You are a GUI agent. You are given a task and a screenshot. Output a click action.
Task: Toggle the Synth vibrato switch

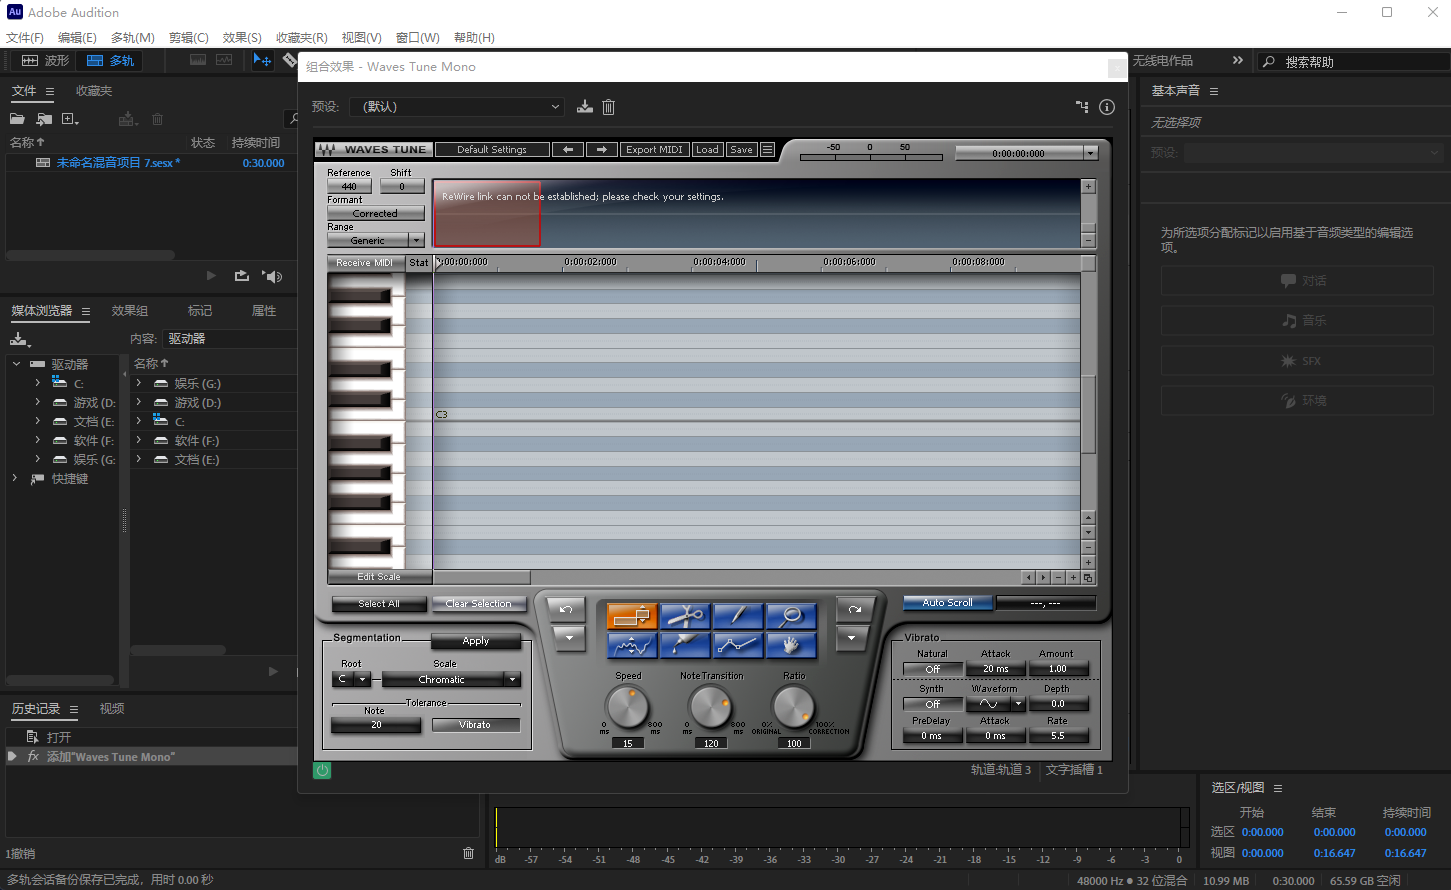931,704
